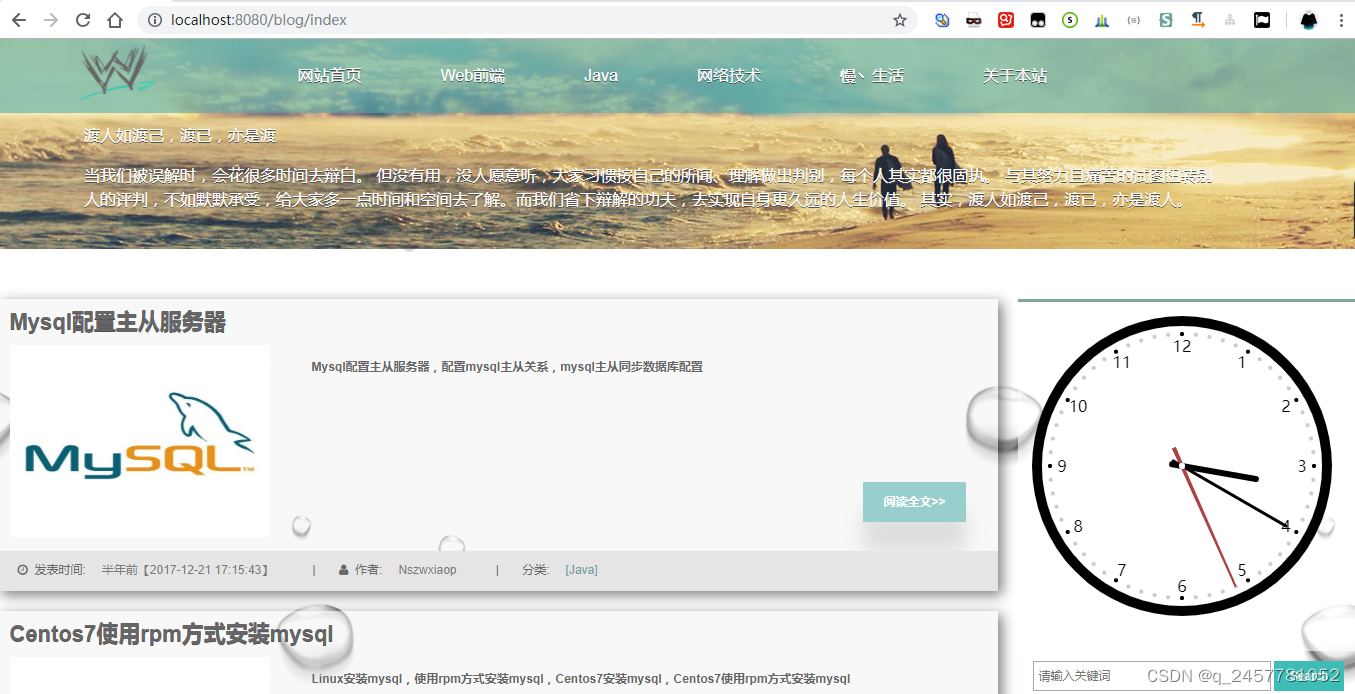Go back using browser back arrow
The width and height of the screenshot is (1355, 694).
click(19, 20)
